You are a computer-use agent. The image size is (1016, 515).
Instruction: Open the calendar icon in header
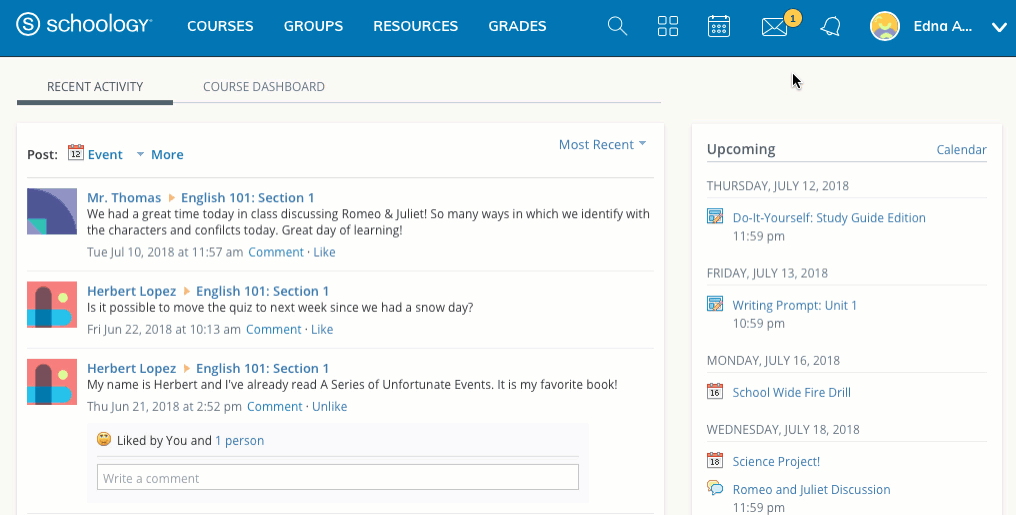(719, 27)
